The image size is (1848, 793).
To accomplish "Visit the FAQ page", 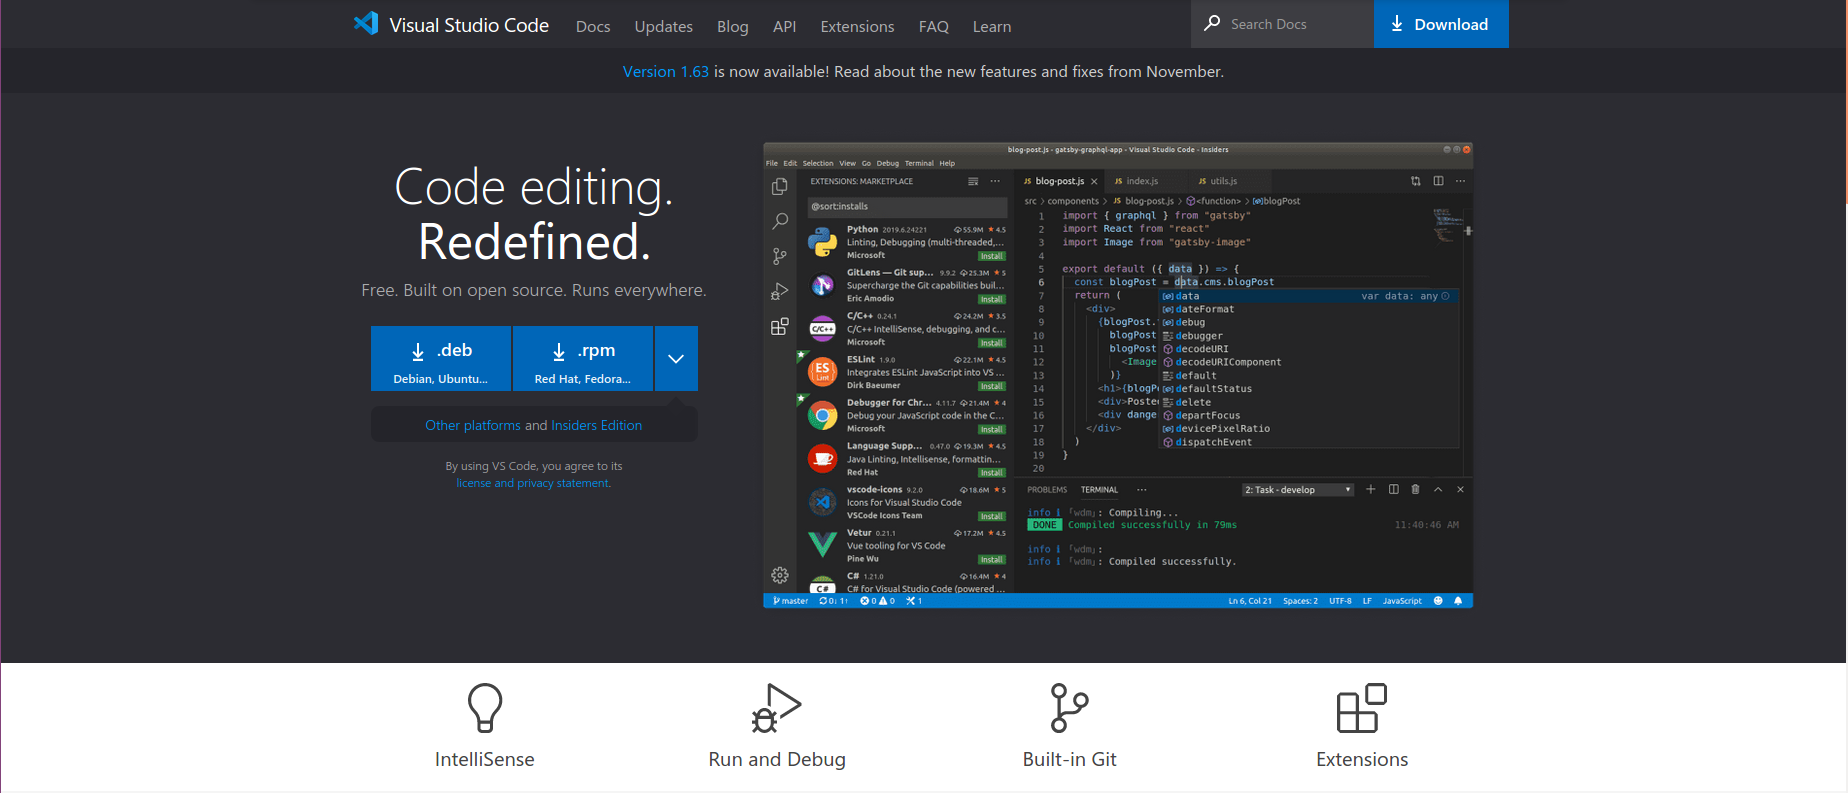I will [x=933, y=27].
